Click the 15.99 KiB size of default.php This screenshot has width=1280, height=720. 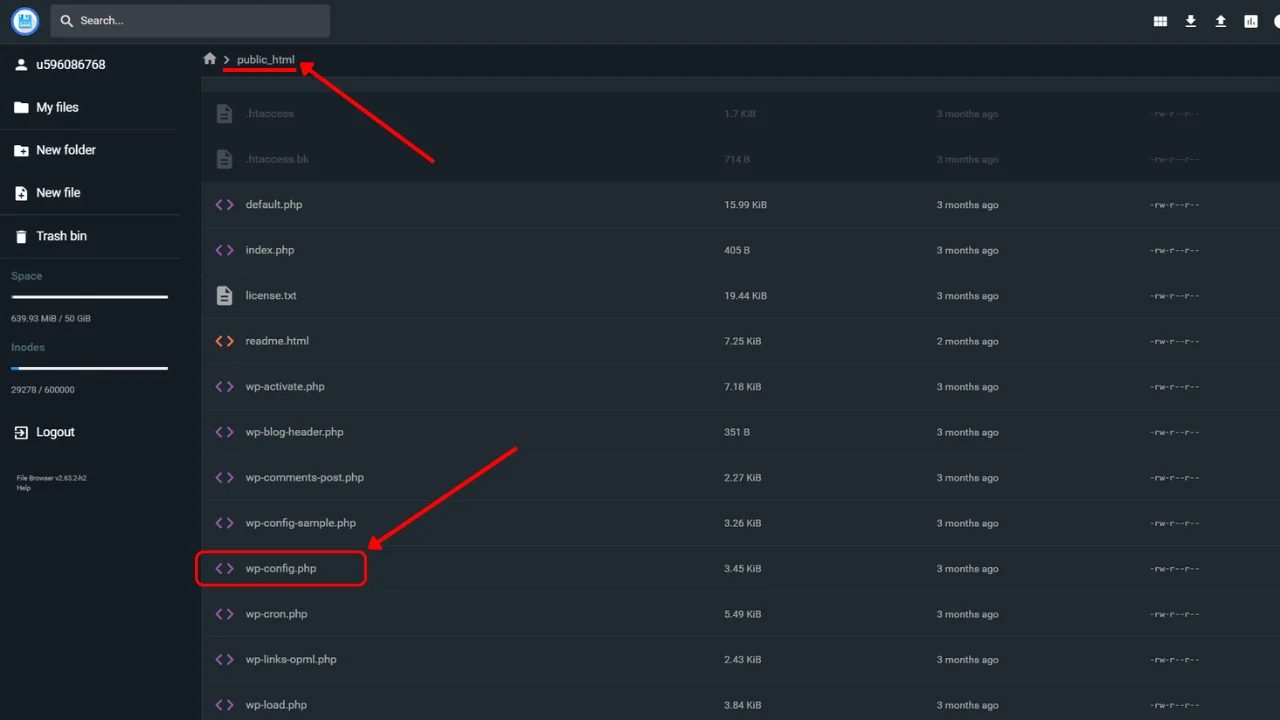(746, 205)
